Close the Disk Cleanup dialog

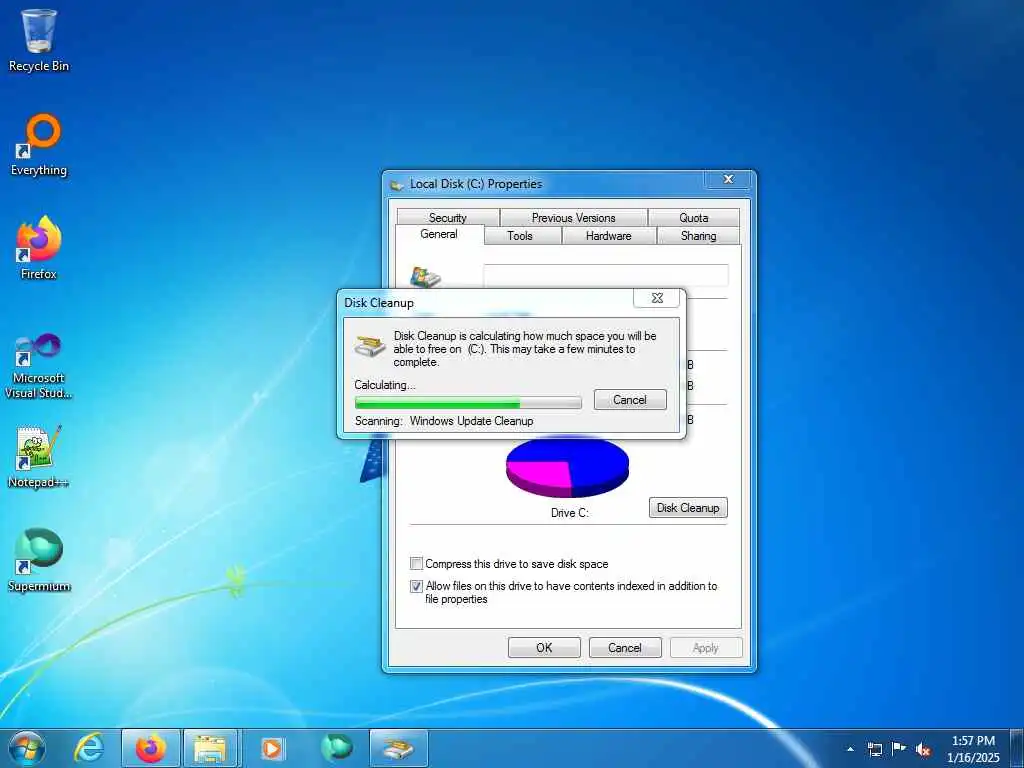click(657, 298)
